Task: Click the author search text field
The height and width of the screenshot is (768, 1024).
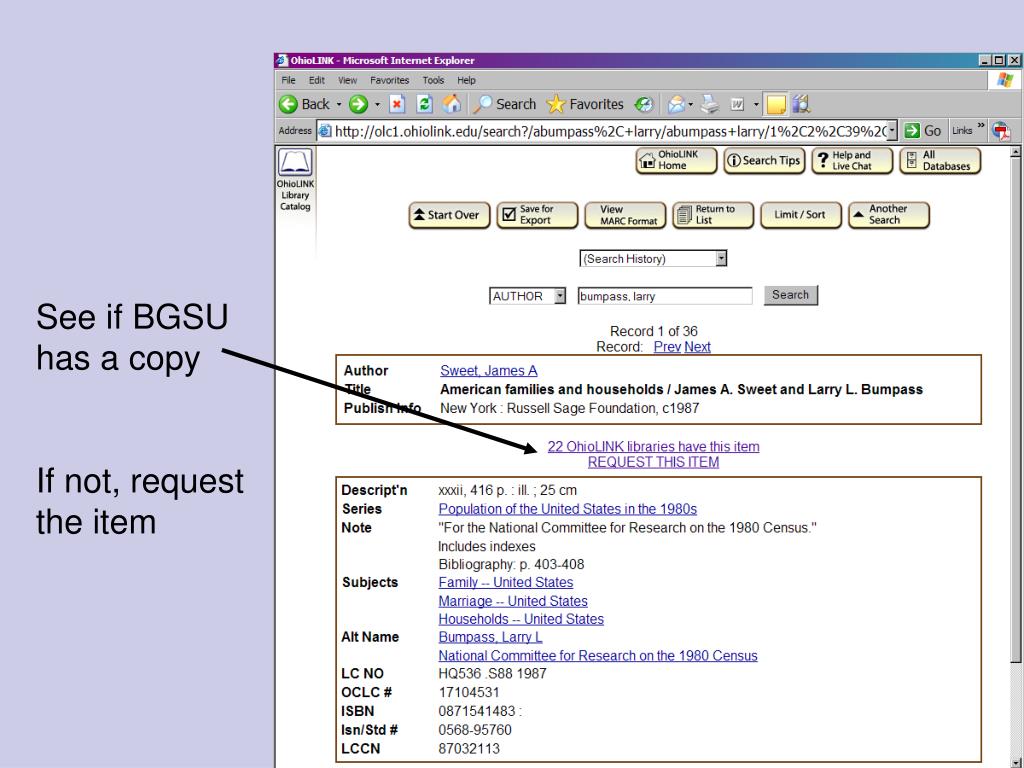Action: tap(665, 296)
